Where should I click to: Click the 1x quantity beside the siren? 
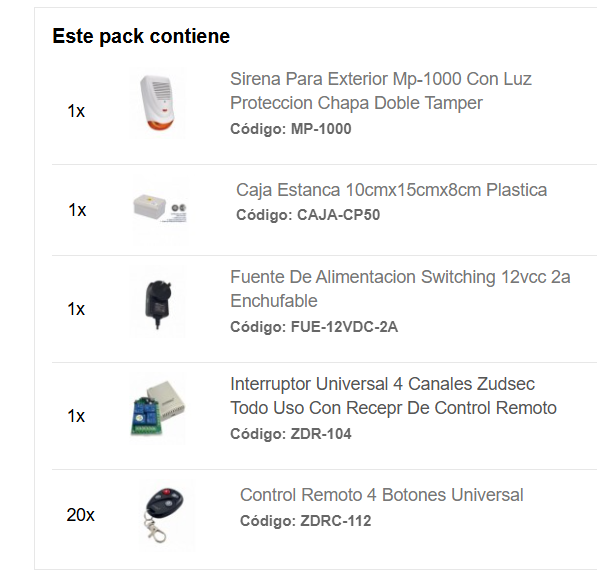coord(76,111)
